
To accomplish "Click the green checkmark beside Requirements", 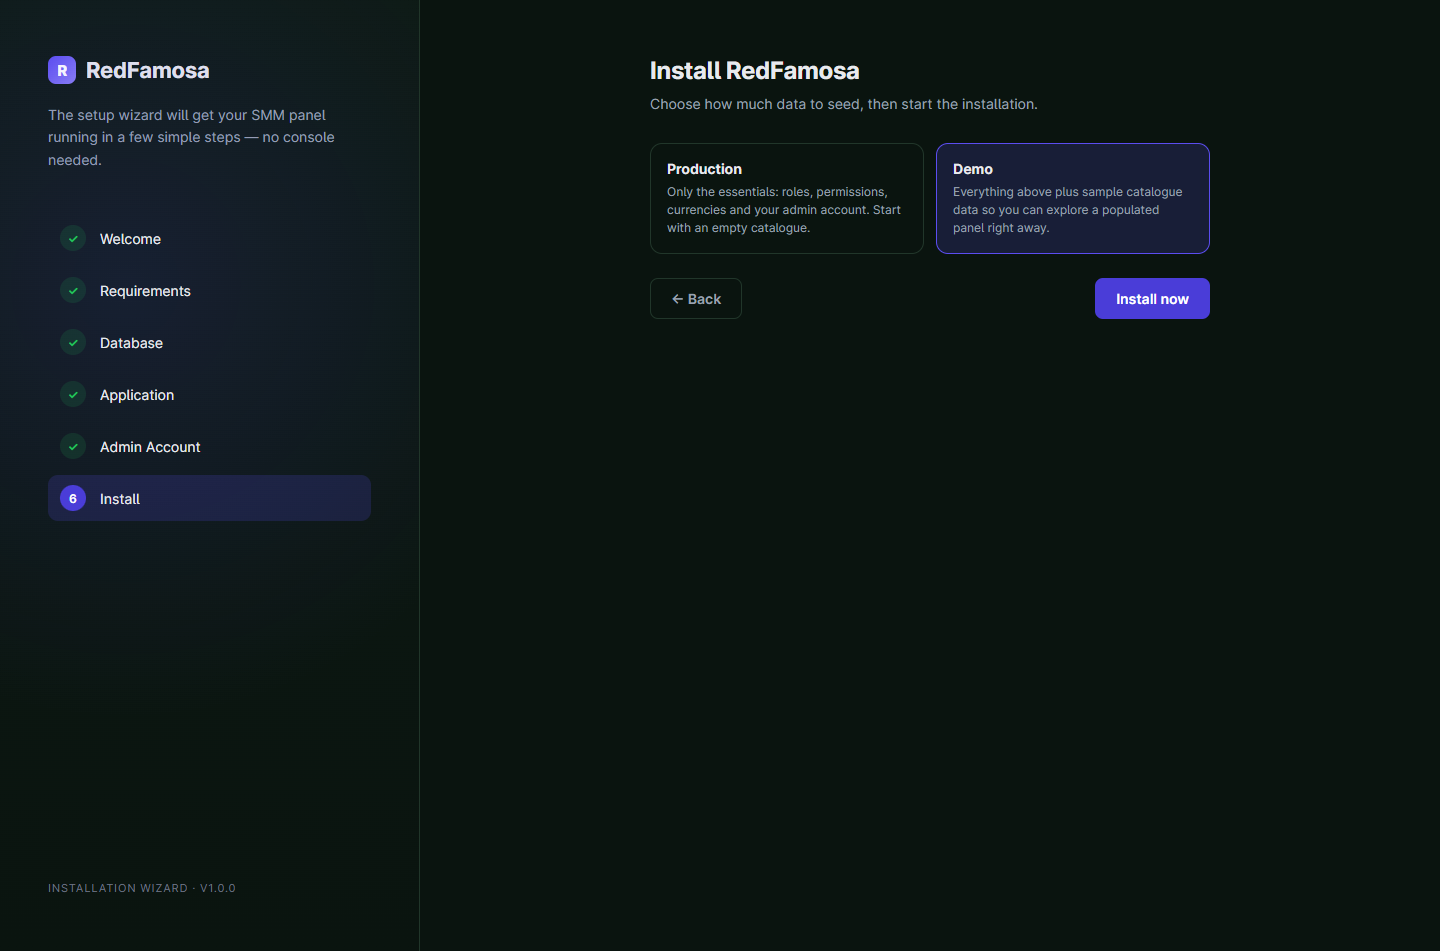I will tap(73, 291).
